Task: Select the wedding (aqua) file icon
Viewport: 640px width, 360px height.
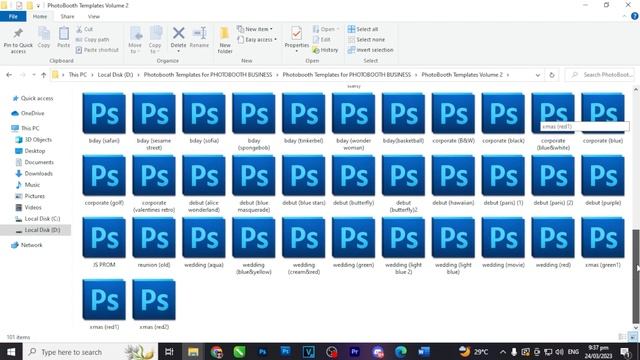Action: pos(204,238)
